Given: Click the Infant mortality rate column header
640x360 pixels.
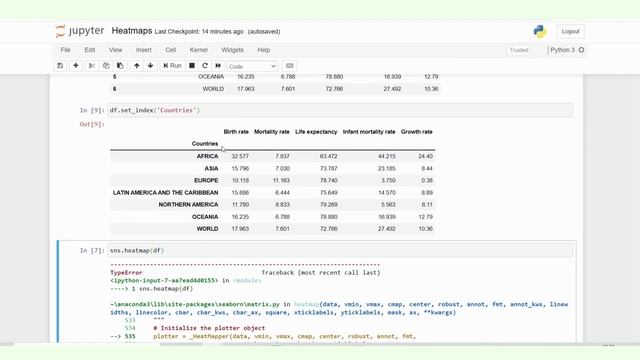Looking at the screenshot, I should (369, 132).
